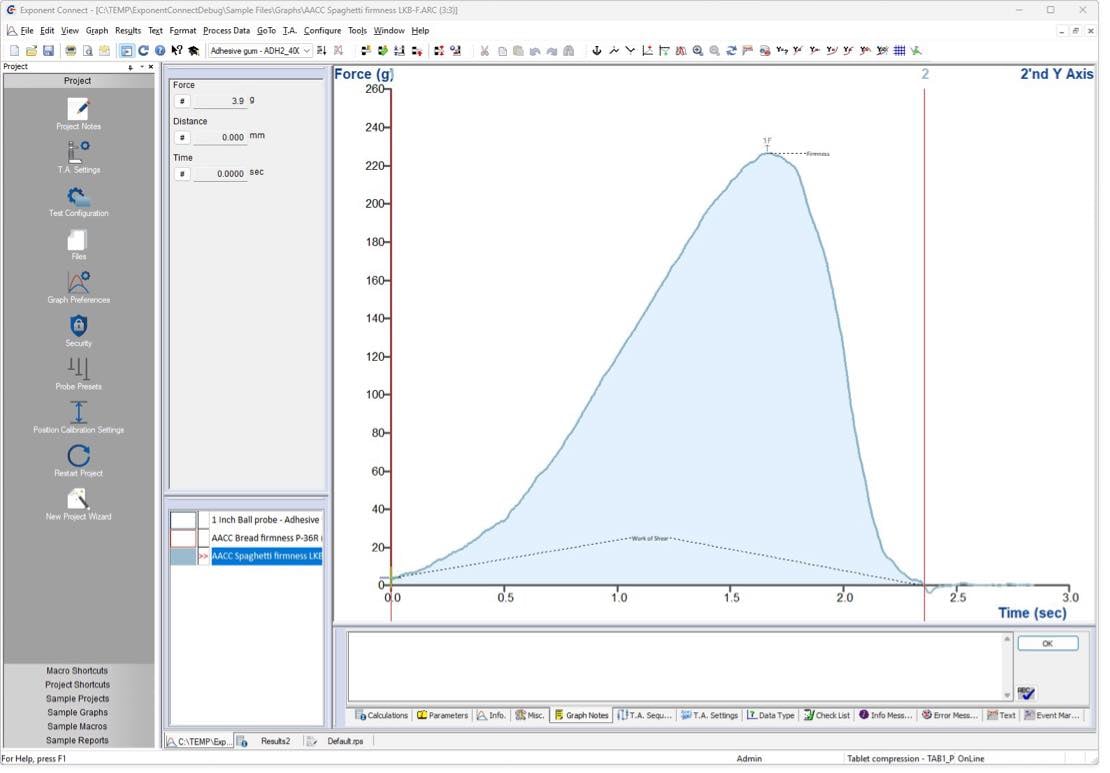
Task: Toggle the graph grid toolbar icon
Action: pos(898,50)
